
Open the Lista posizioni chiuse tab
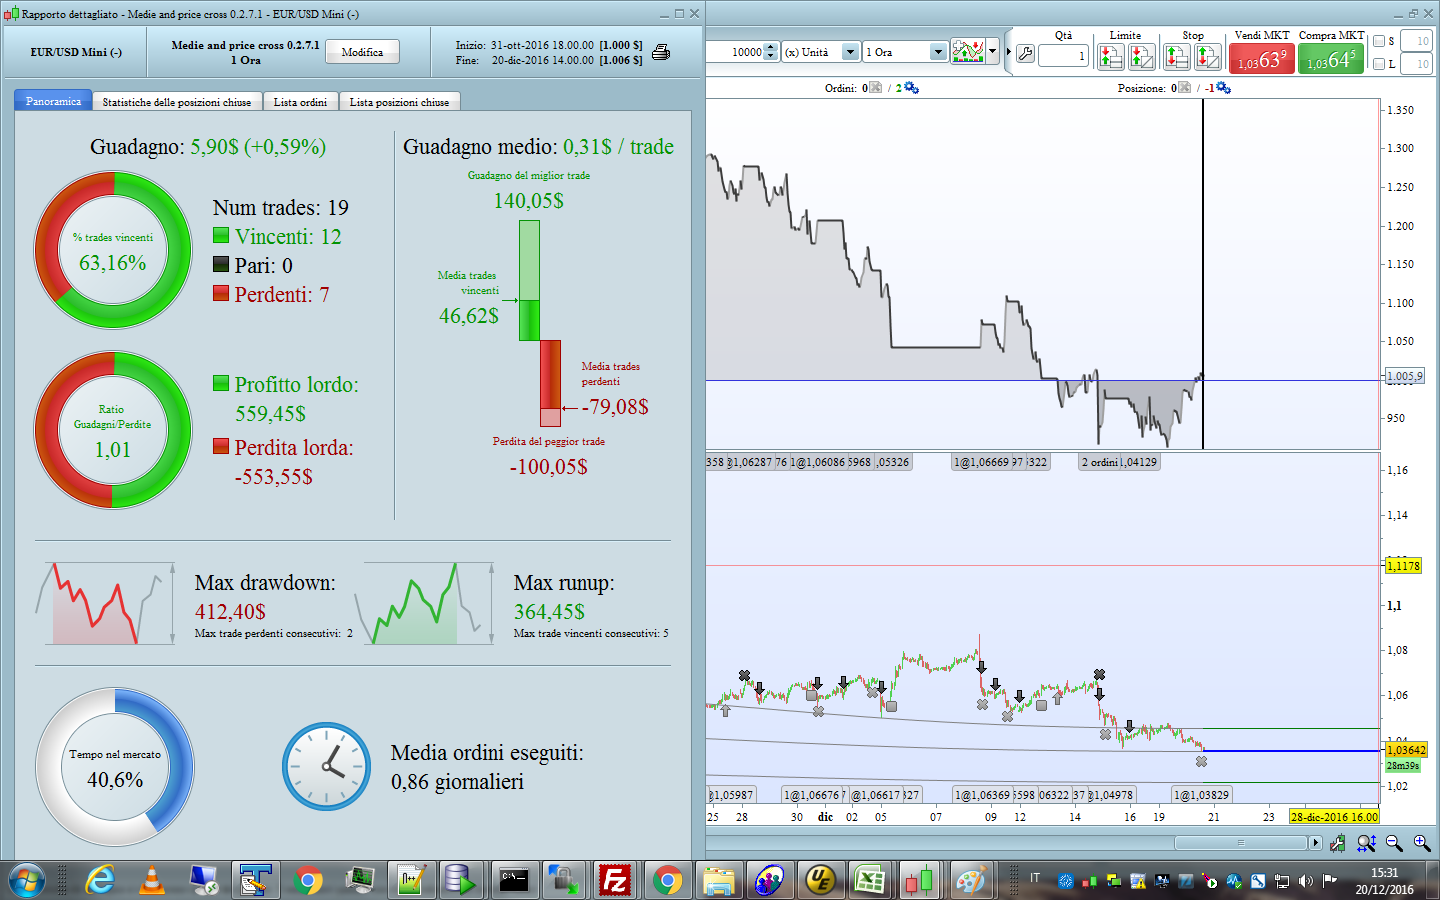coord(399,102)
